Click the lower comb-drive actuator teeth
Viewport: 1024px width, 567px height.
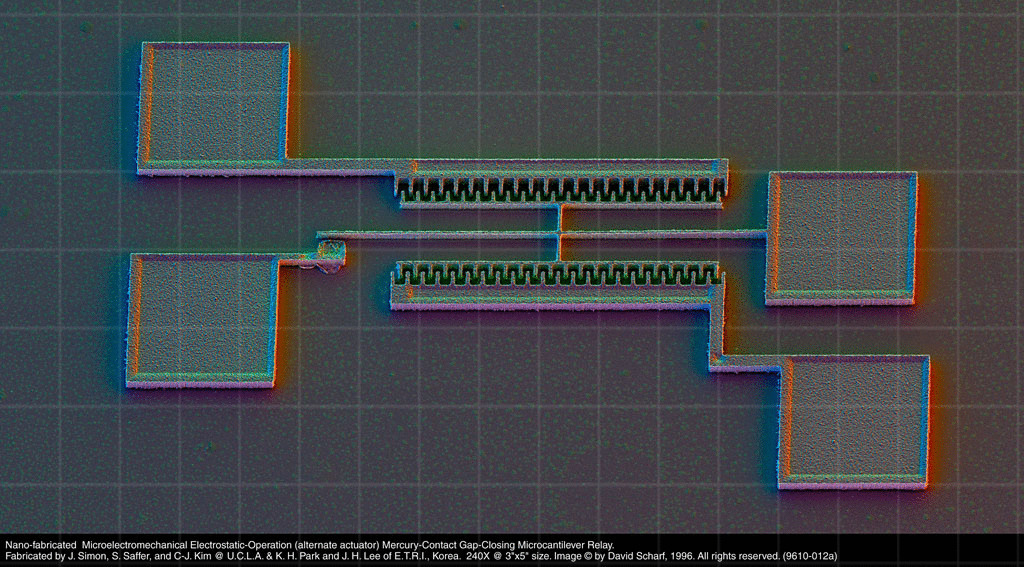(x=558, y=274)
